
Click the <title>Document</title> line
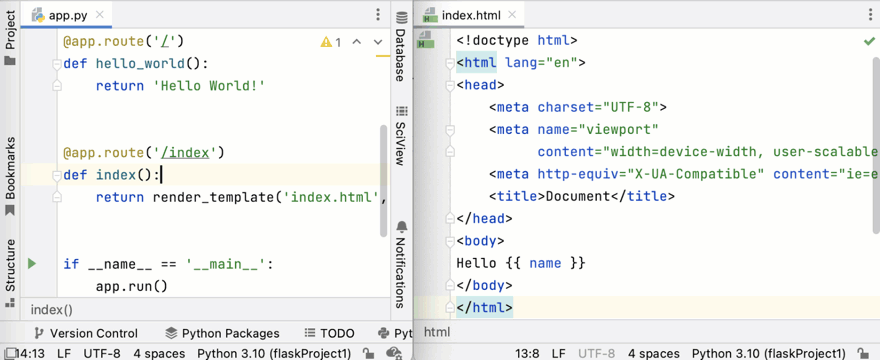click(581, 197)
